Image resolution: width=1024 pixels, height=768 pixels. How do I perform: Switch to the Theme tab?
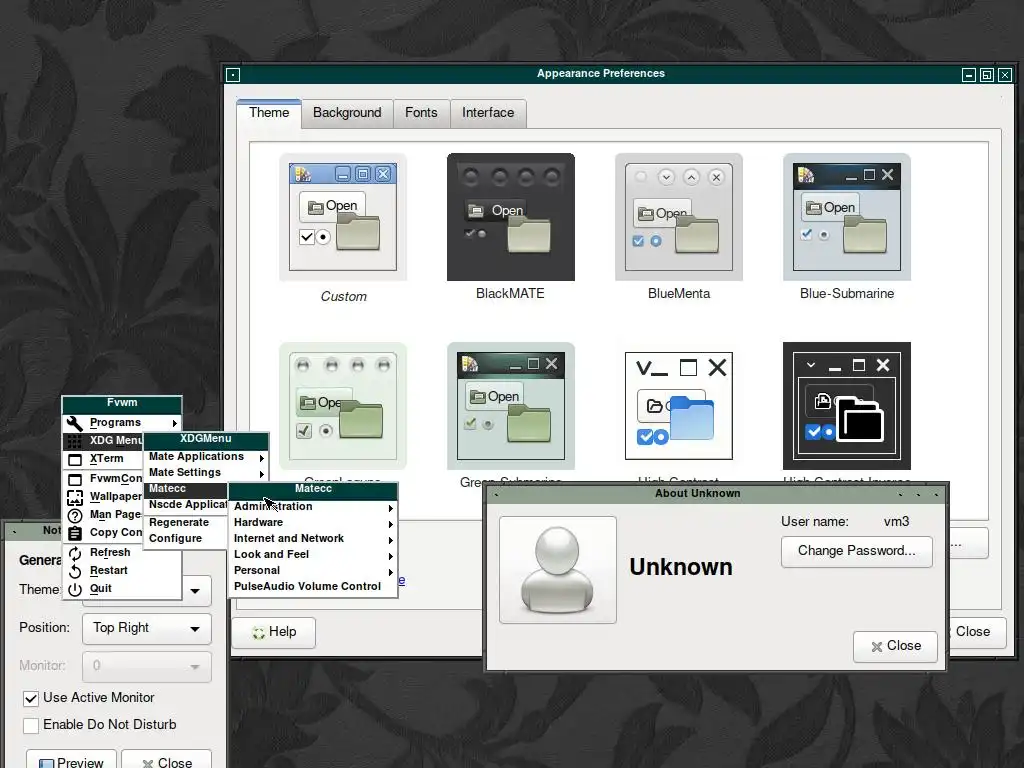pos(269,113)
